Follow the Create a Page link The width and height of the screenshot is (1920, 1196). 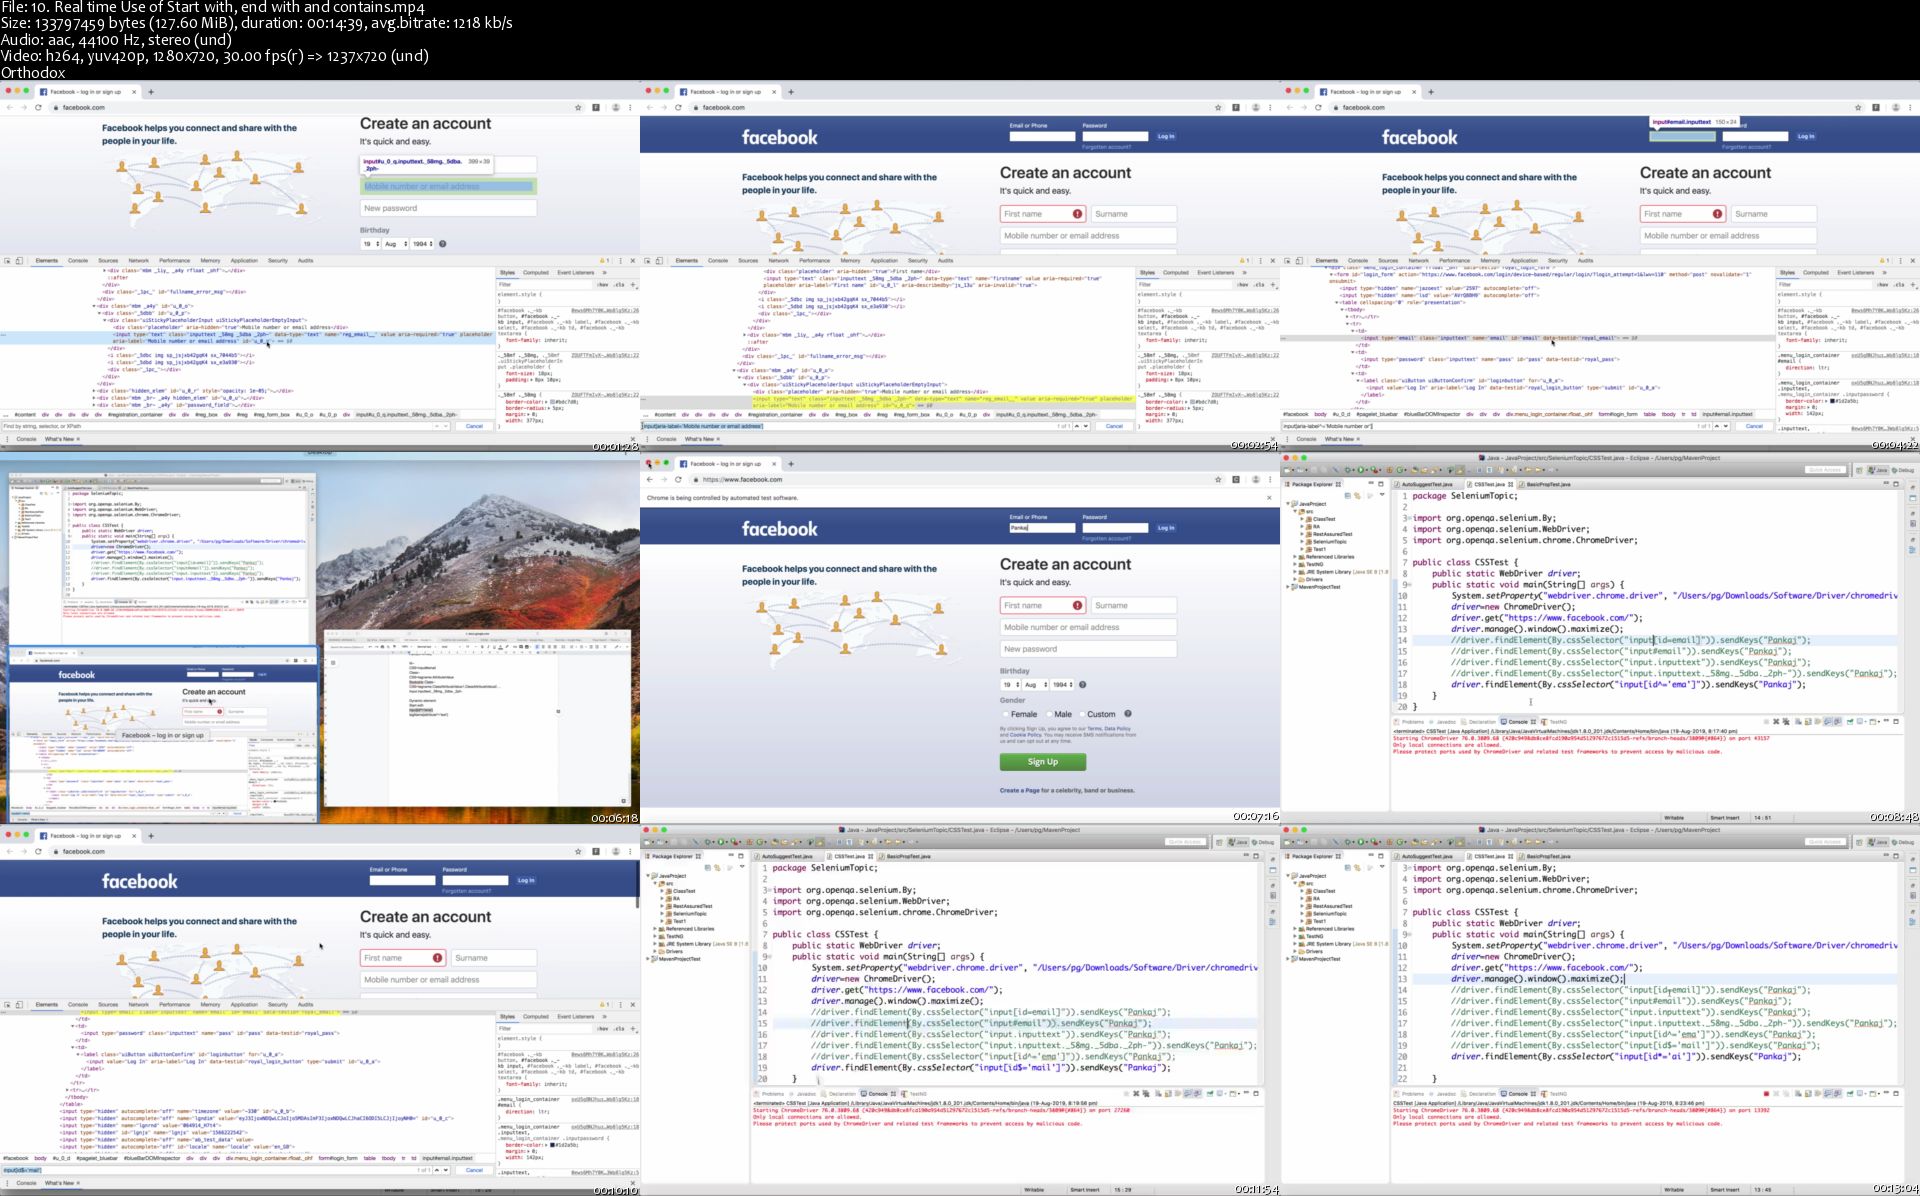1019,791
